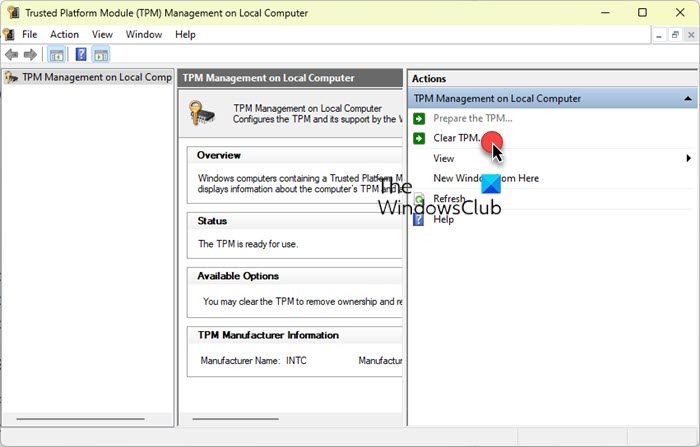Select New Window from Here action
This screenshot has width=700, height=447.
pyautogui.click(x=486, y=178)
